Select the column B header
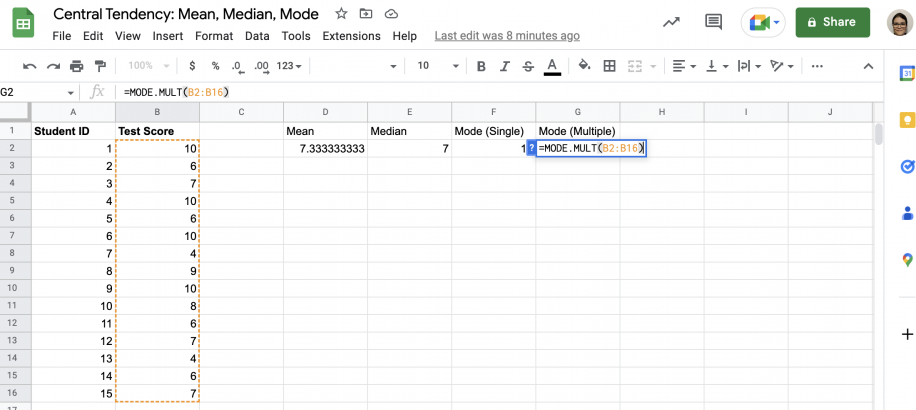This screenshot has width=916, height=410. [x=158, y=112]
